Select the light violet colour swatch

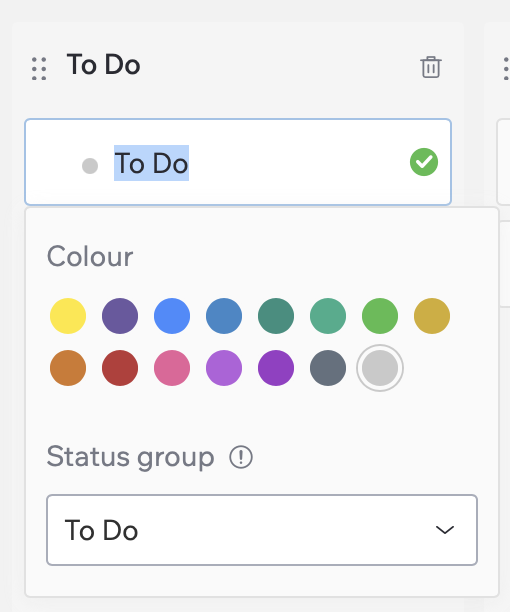[224, 368]
